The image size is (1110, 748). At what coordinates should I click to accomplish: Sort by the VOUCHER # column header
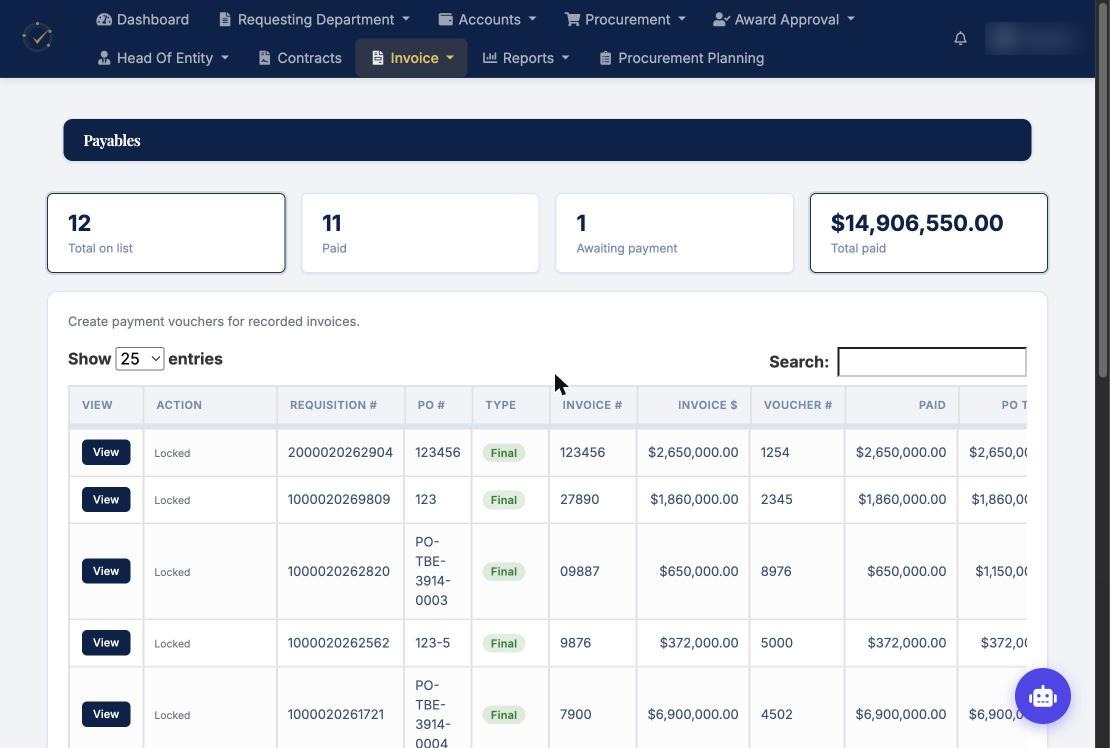(x=798, y=405)
